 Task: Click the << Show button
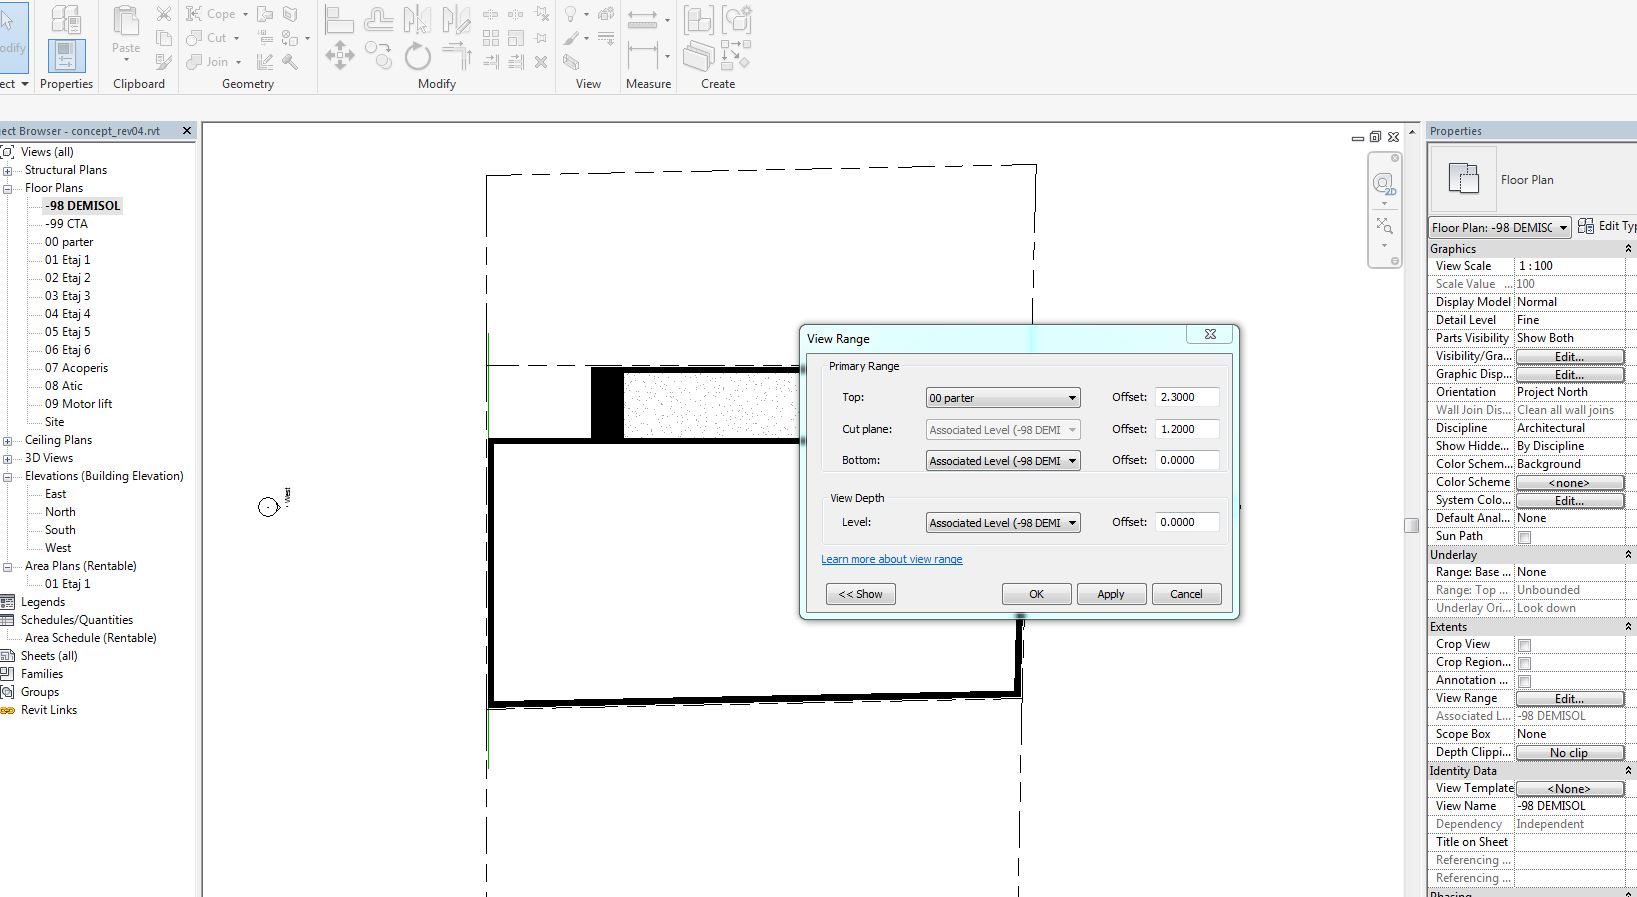click(x=861, y=594)
